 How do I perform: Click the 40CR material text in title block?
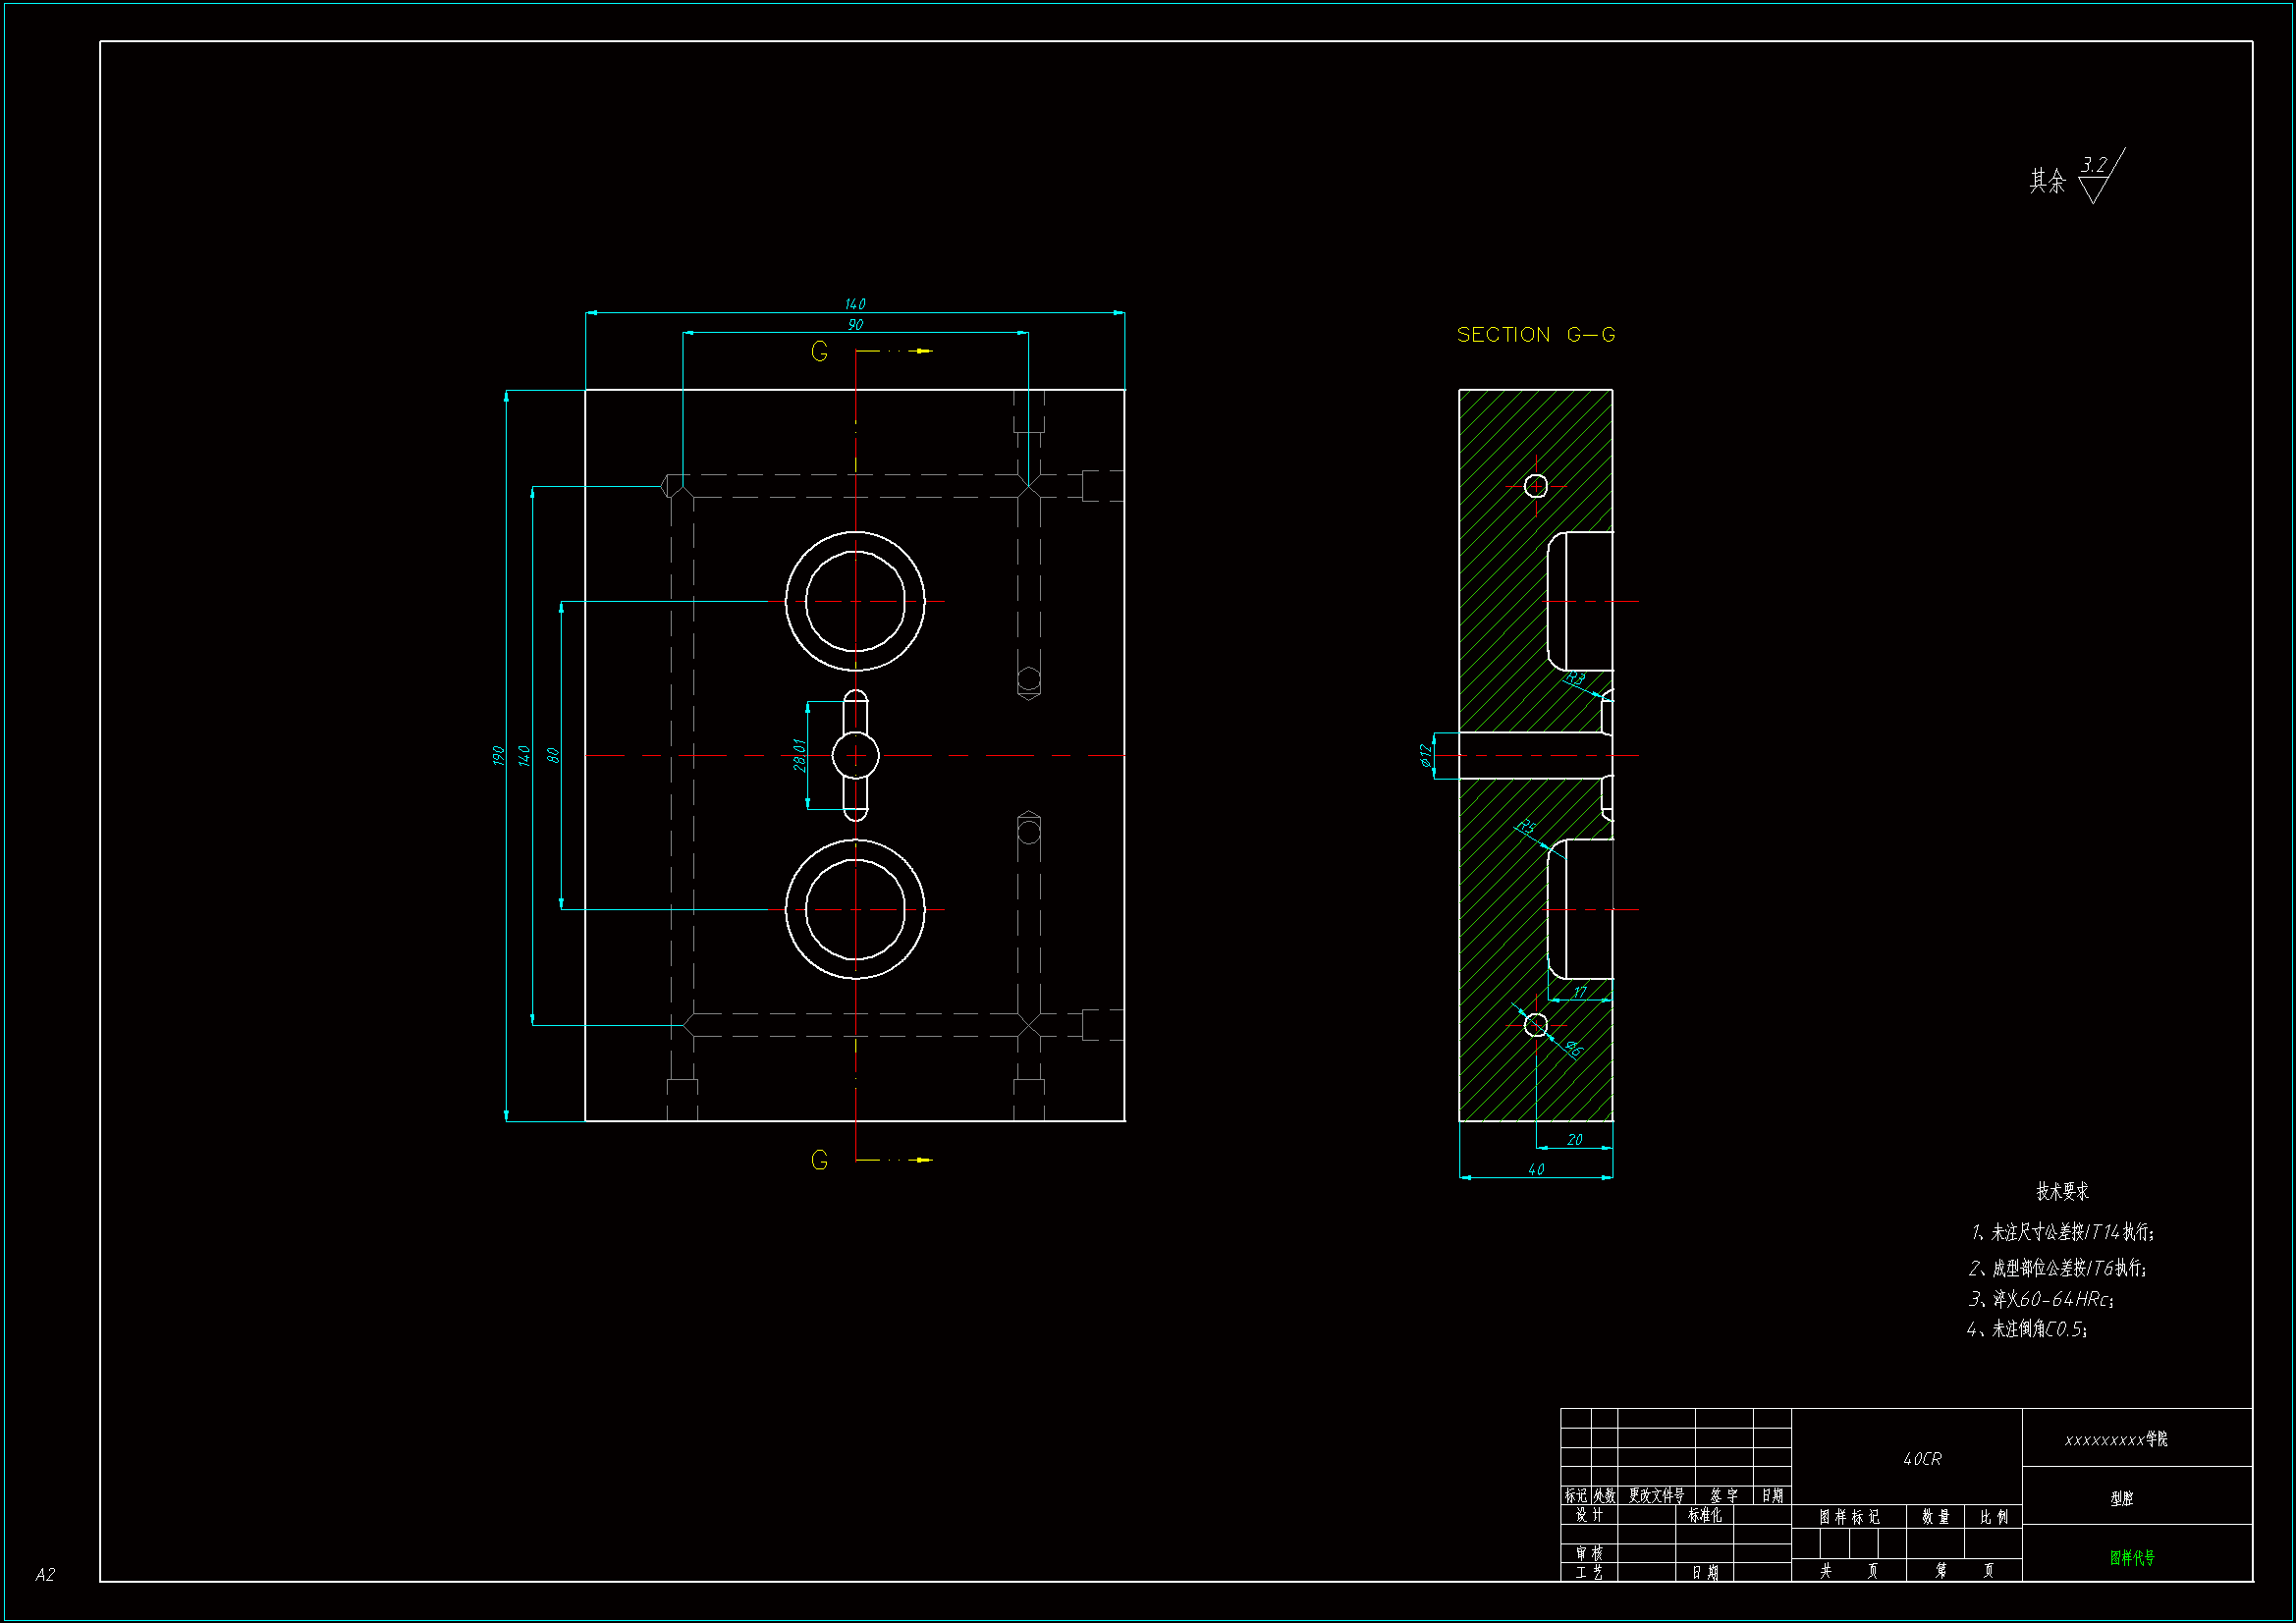[1922, 1459]
